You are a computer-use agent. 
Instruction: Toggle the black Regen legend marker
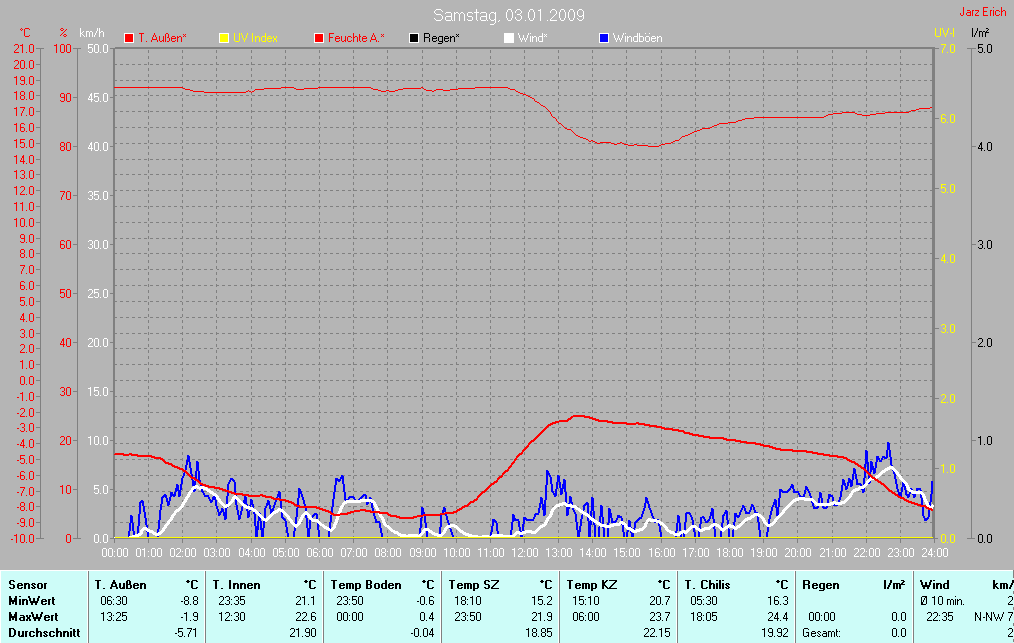[415, 38]
